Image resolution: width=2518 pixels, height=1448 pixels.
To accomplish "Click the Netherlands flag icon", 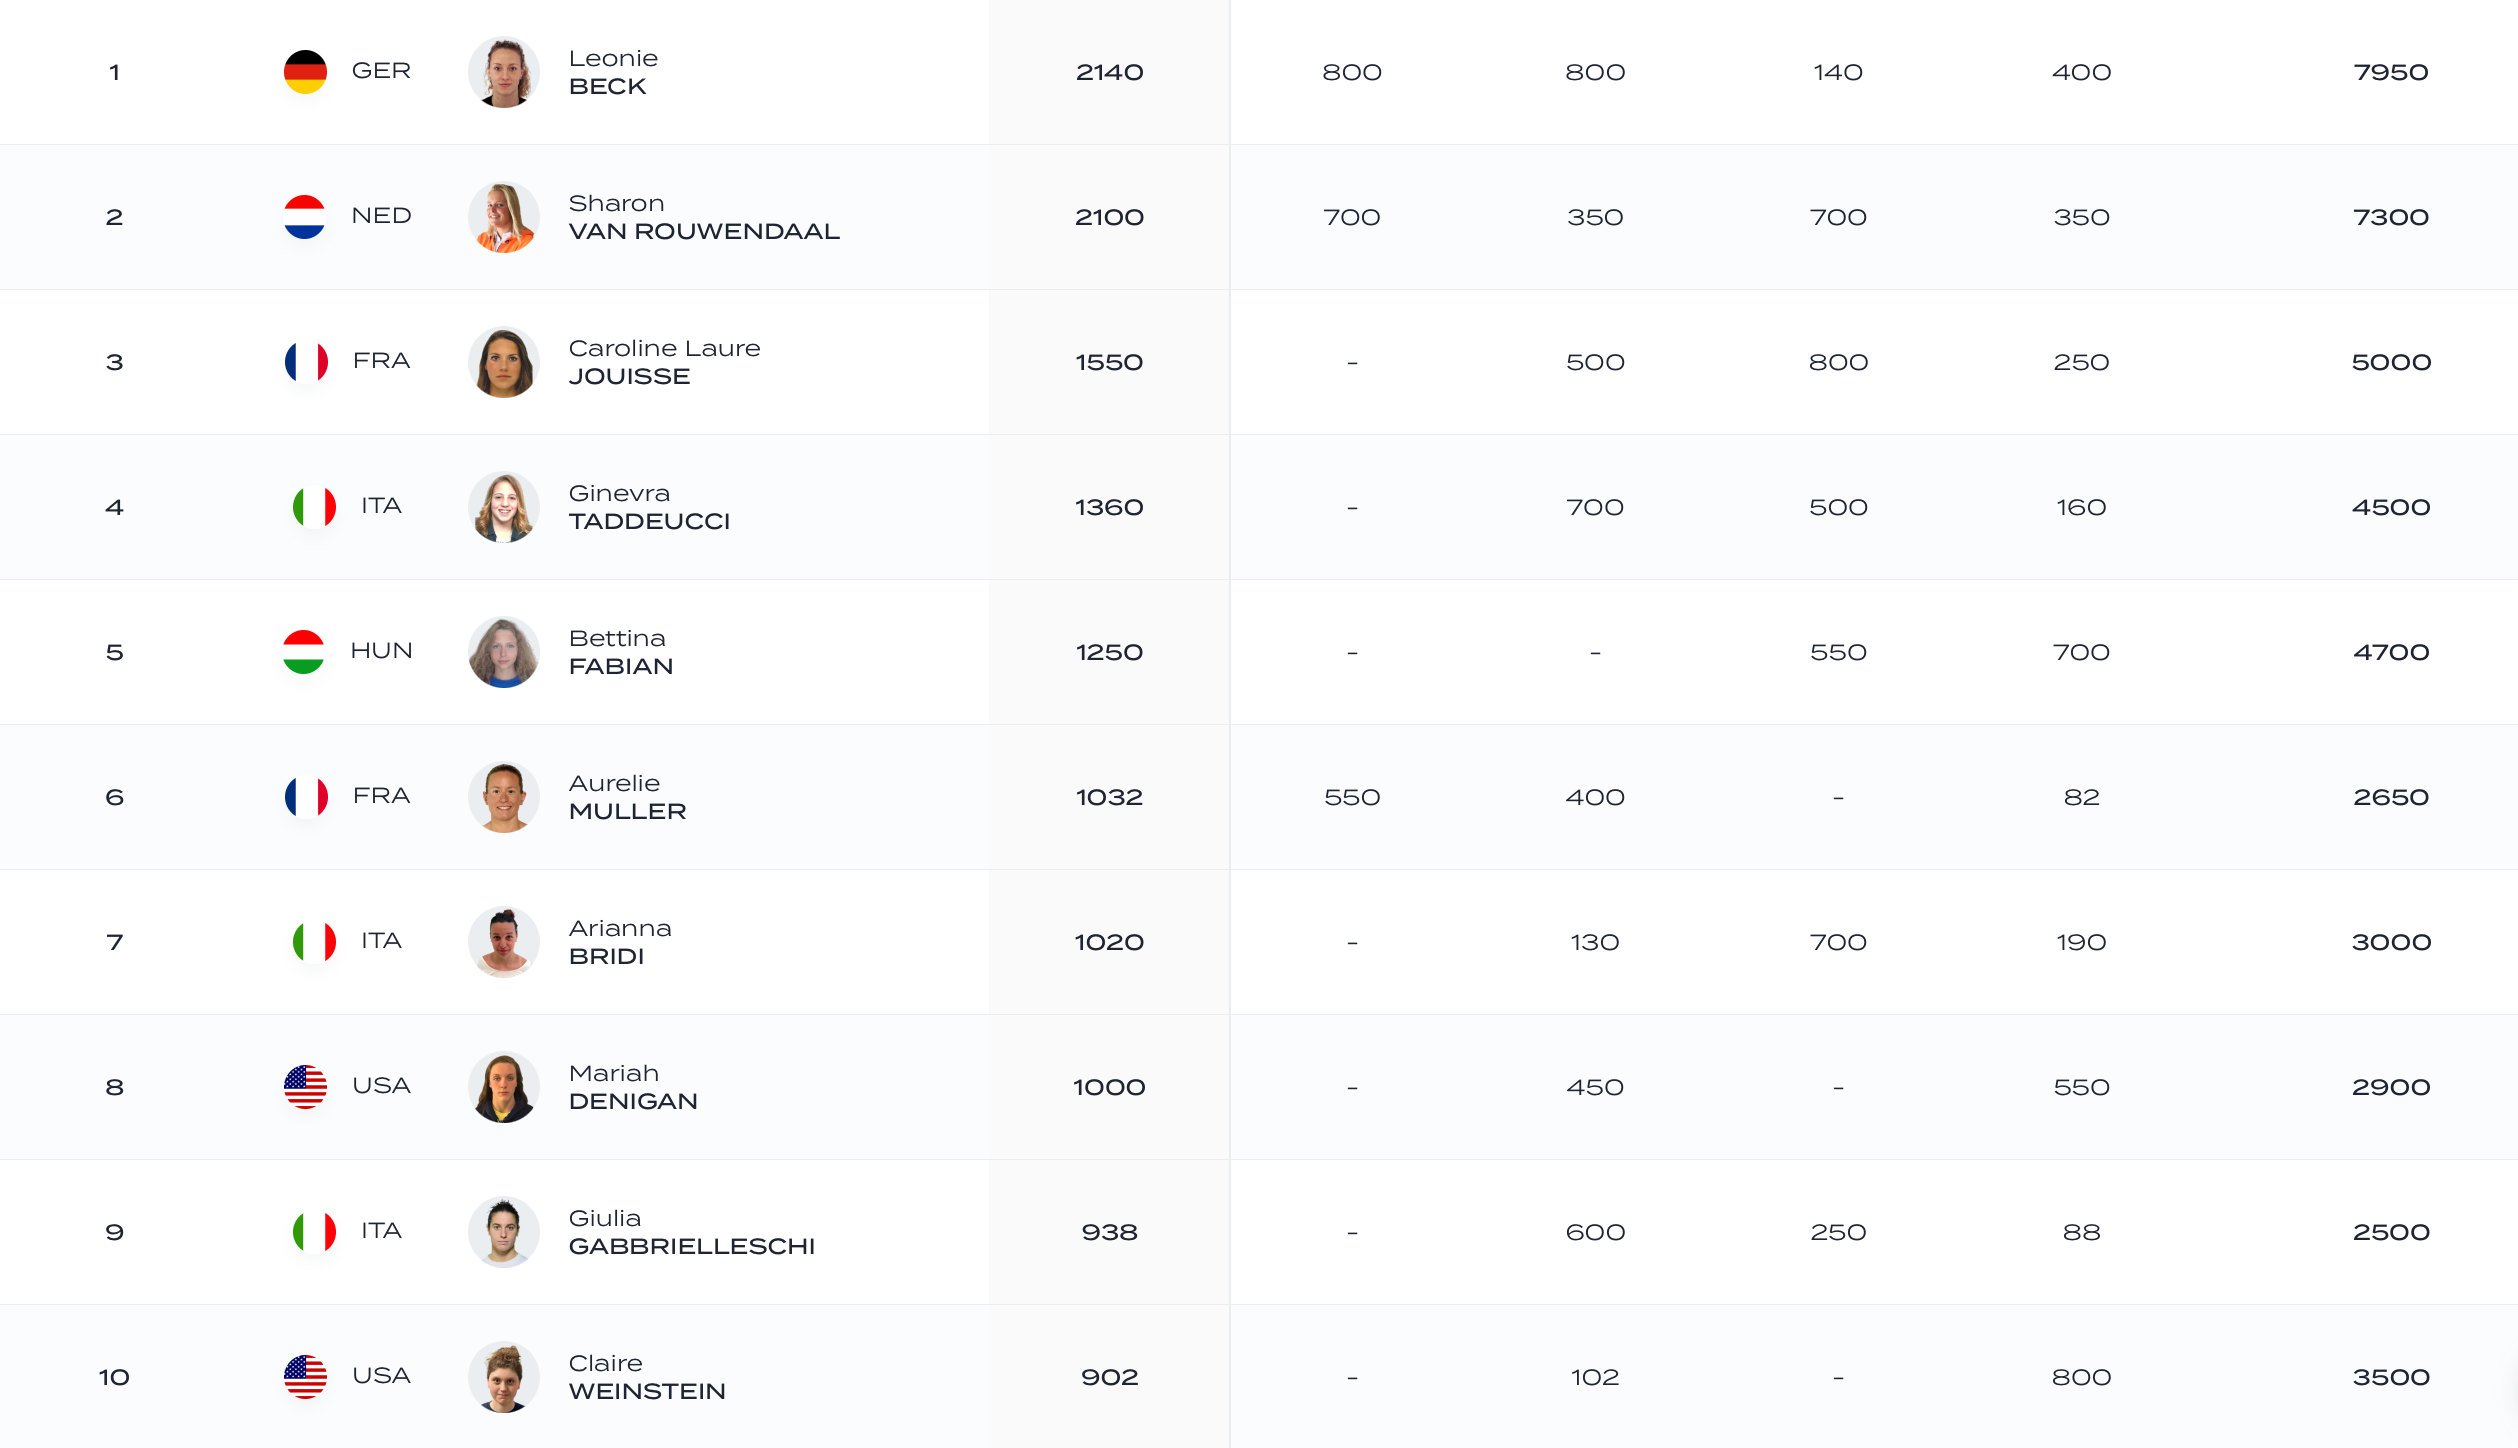I will [x=305, y=217].
